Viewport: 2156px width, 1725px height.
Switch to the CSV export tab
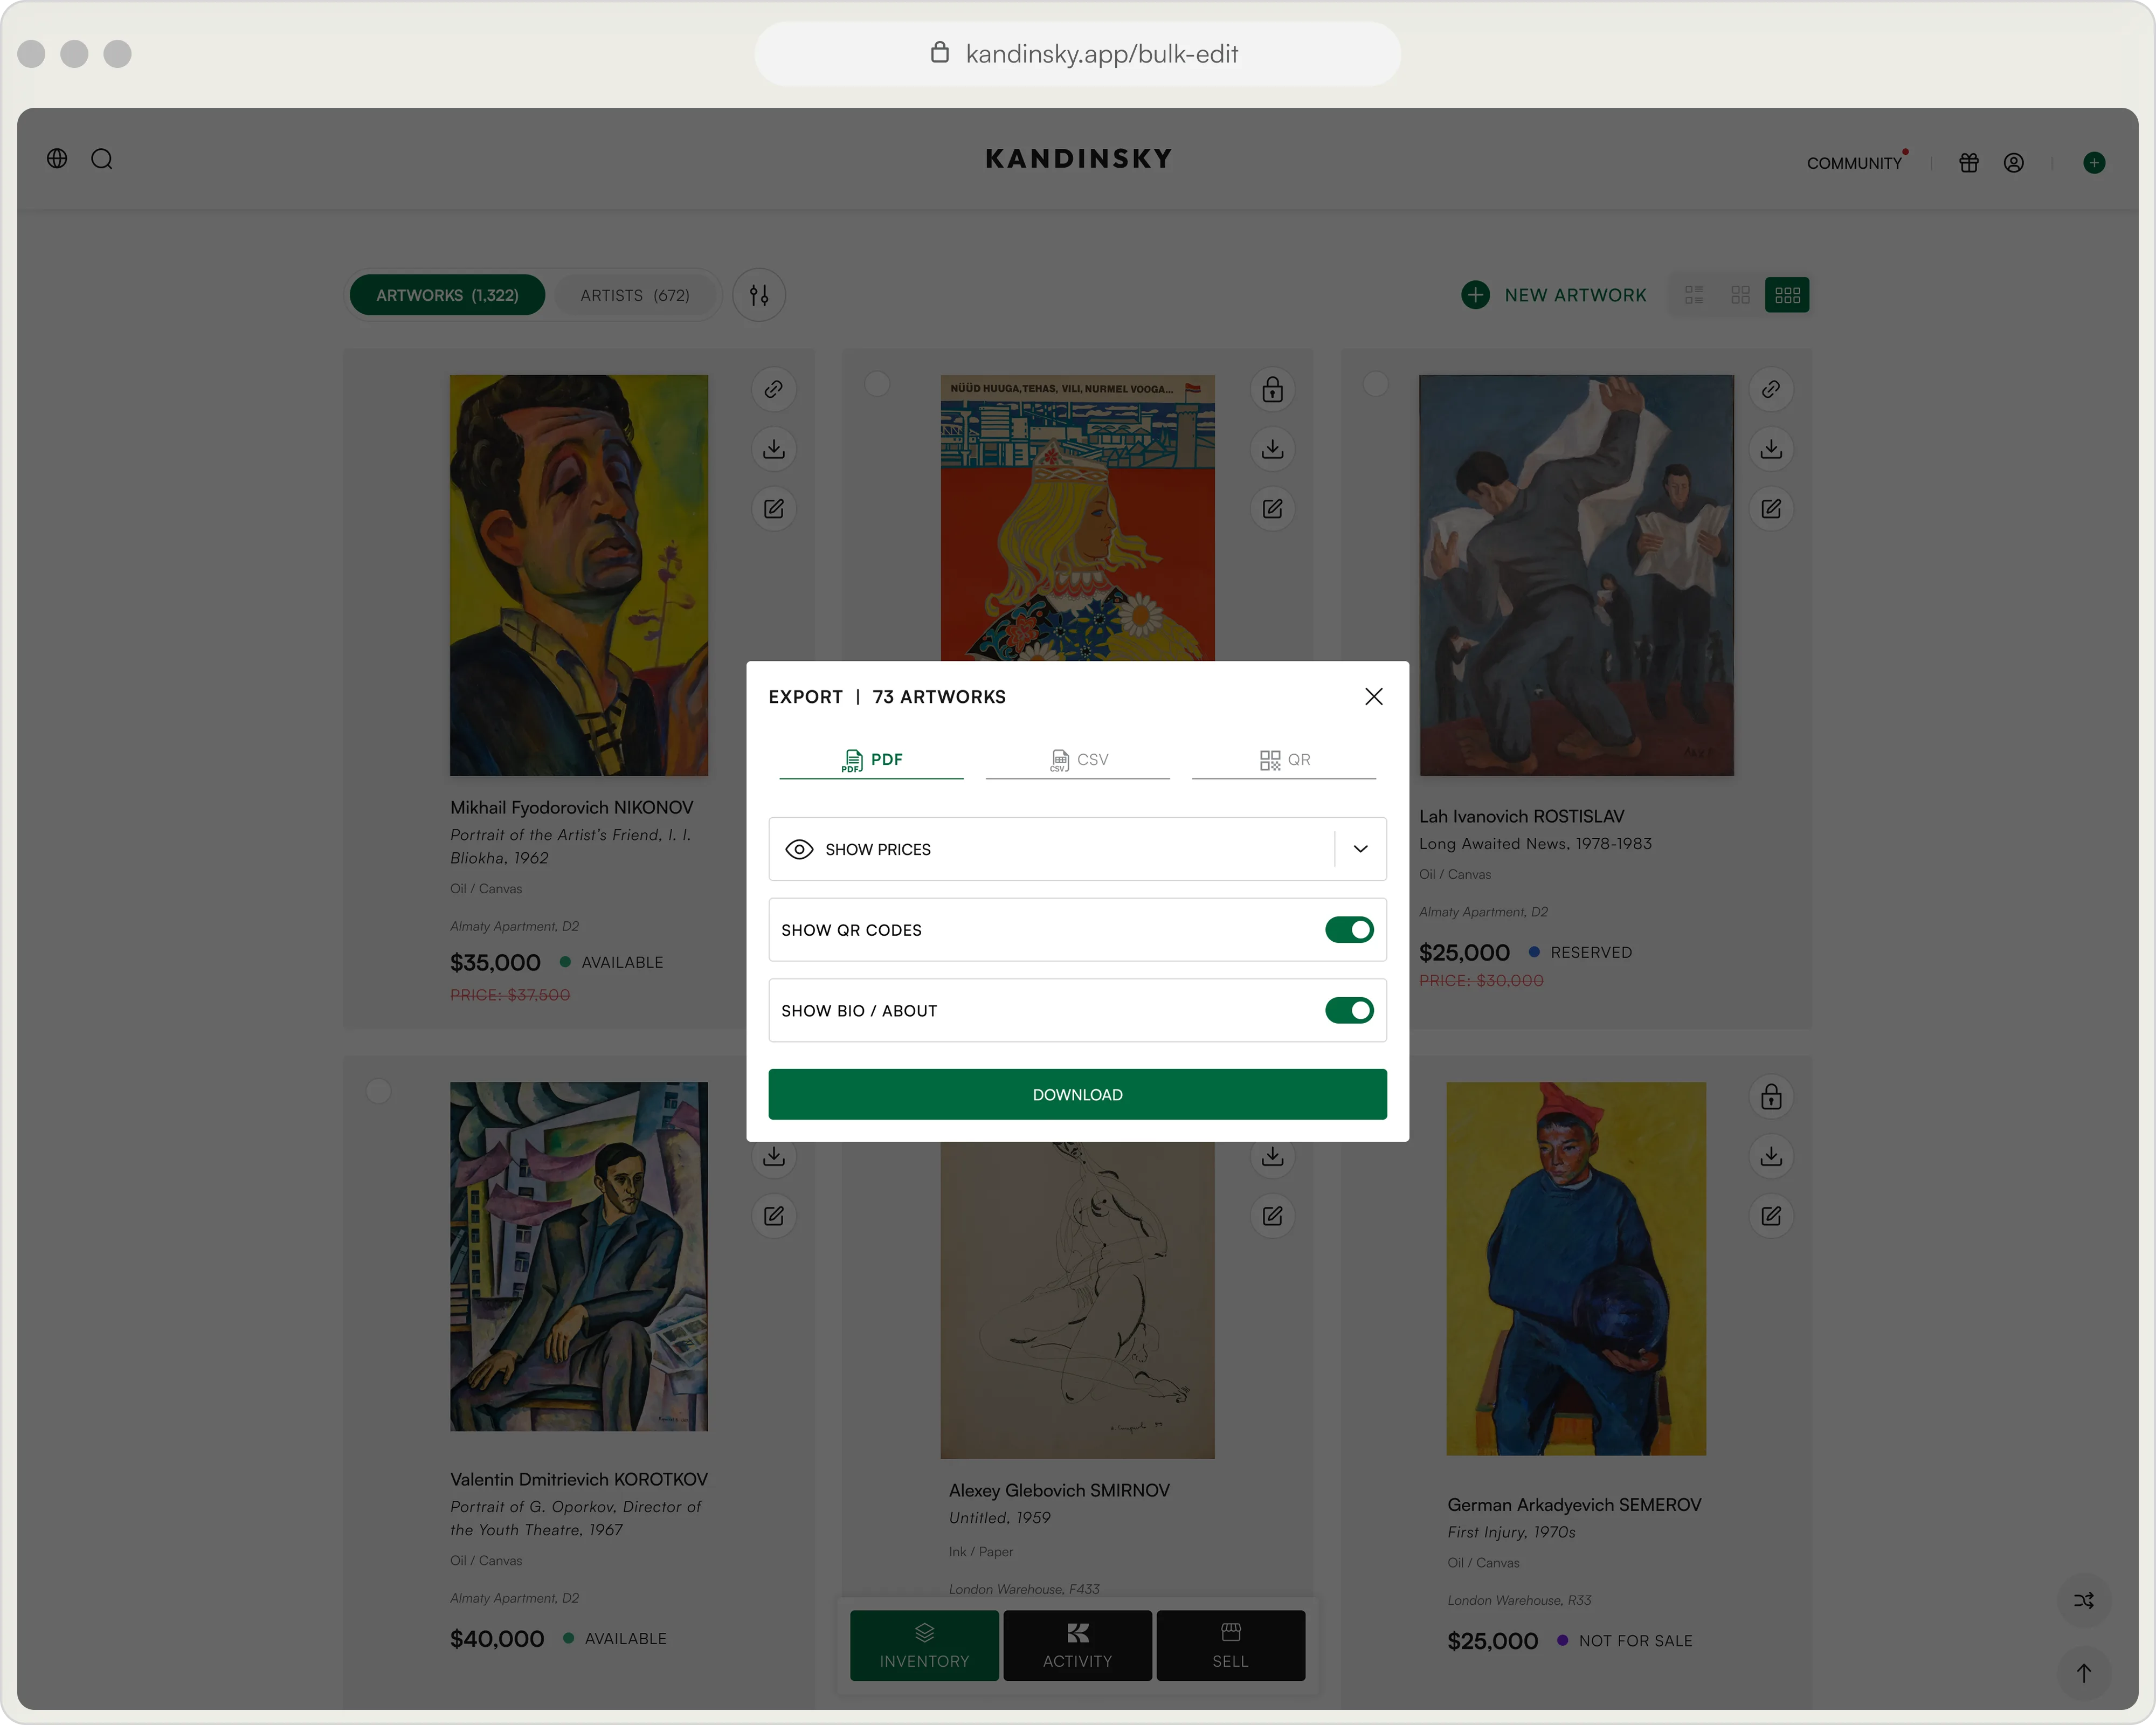1078,760
